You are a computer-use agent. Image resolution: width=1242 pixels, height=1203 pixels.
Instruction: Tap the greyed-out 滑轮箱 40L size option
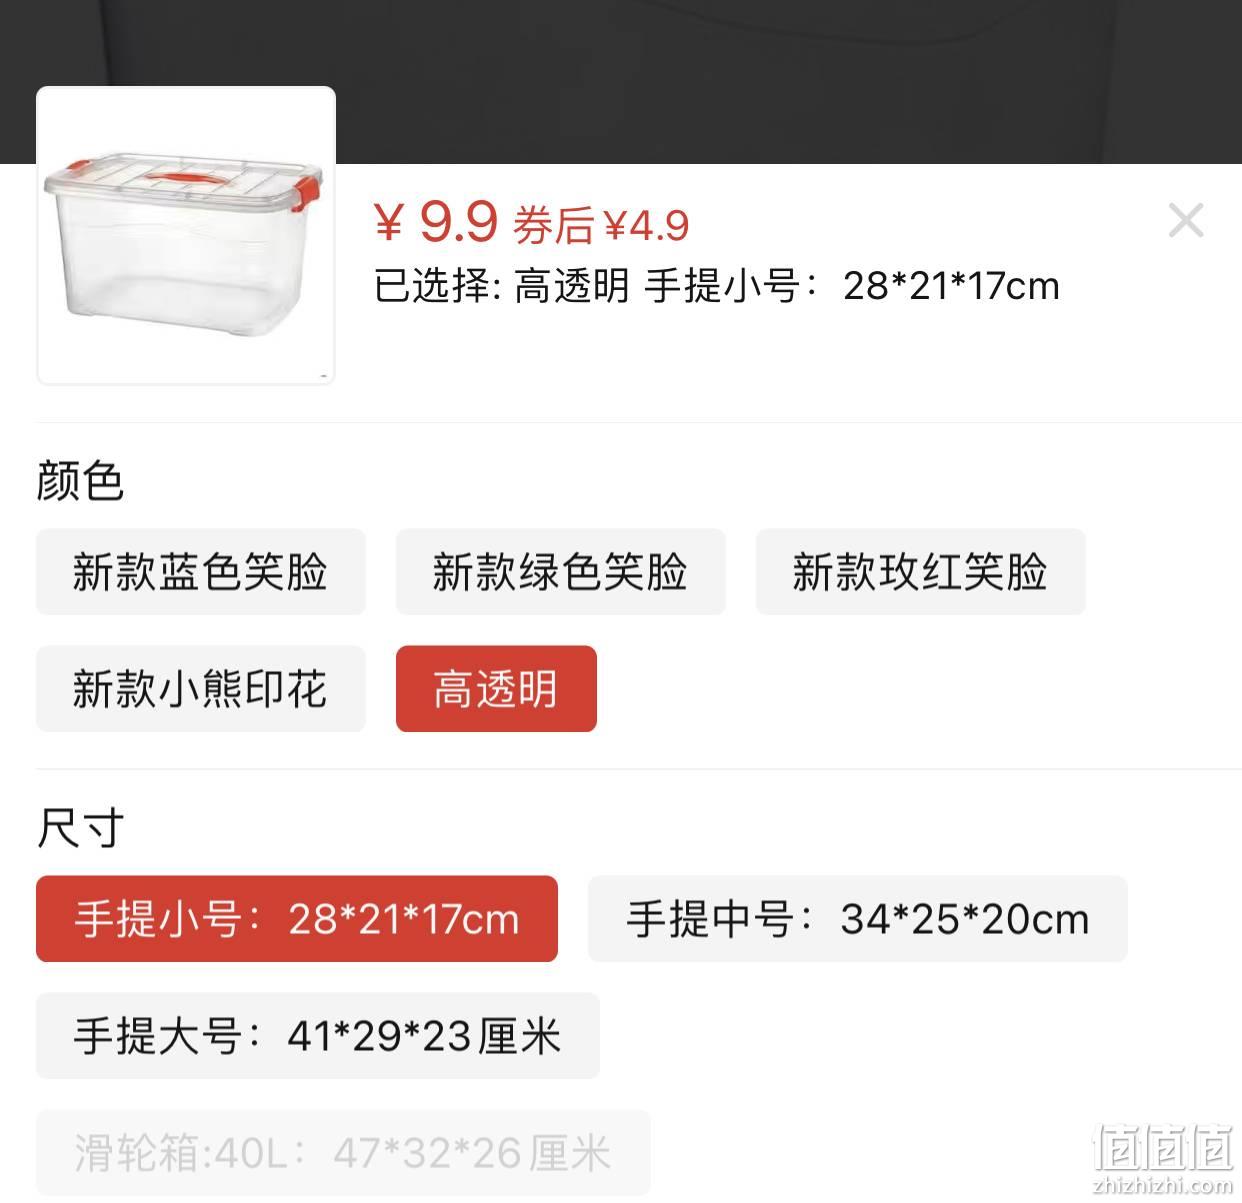tap(343, 1153)
